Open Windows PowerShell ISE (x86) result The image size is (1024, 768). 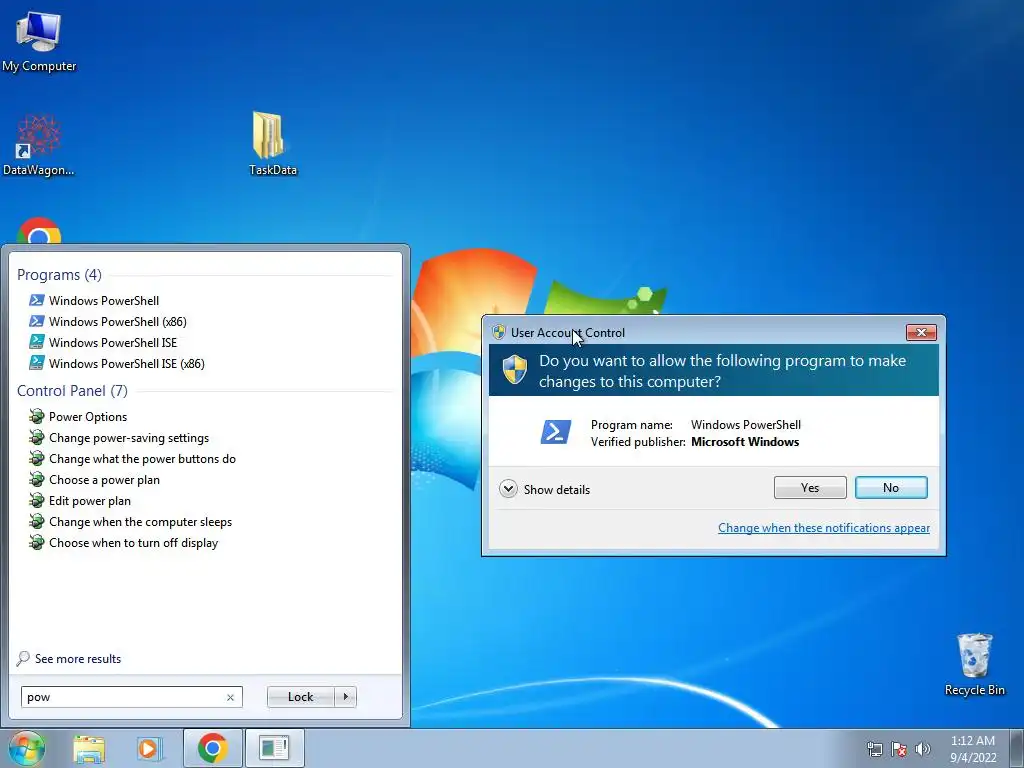click(127, 364)
